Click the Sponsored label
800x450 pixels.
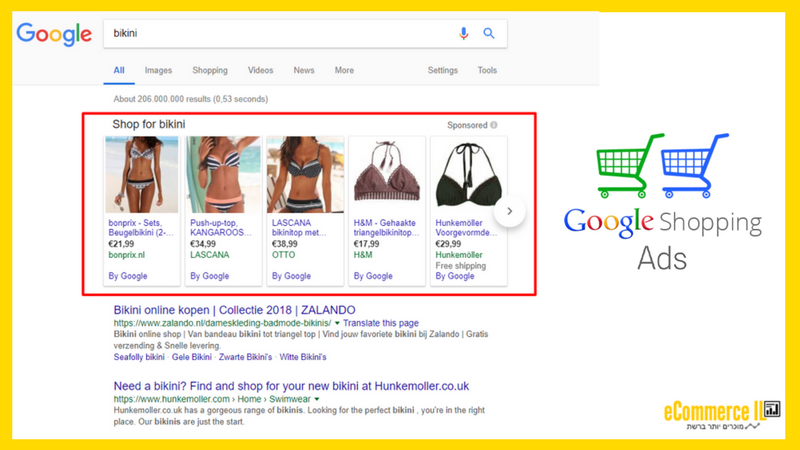[467, 125]
